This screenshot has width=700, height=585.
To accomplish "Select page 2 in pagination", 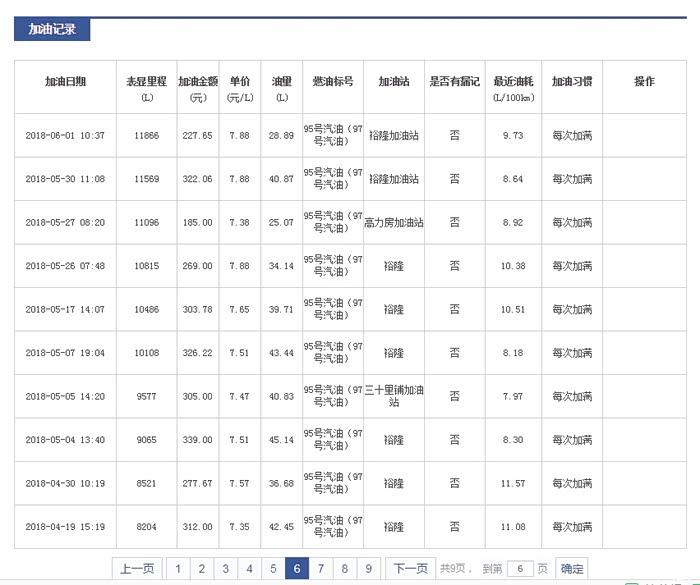I will coord(202,569).
